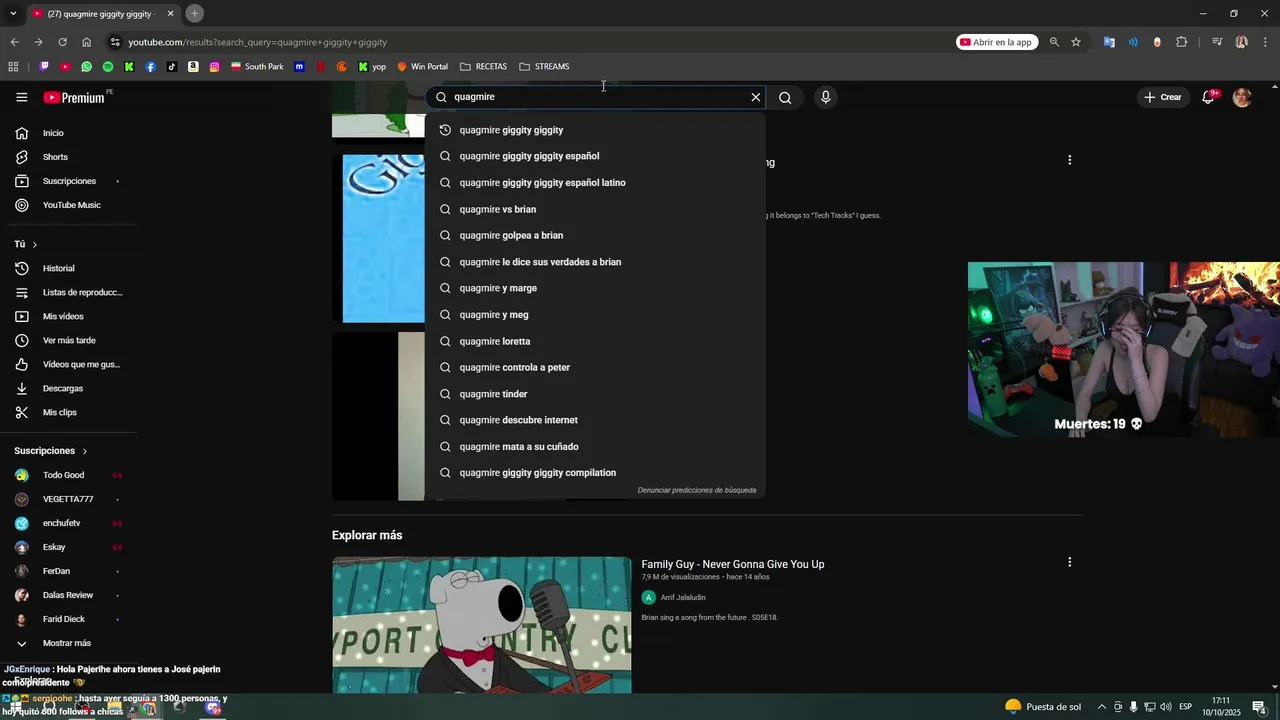Viewport: 1280px width, 720px height.
Task: Click the YouTube Premium logo
Action: 74,97
